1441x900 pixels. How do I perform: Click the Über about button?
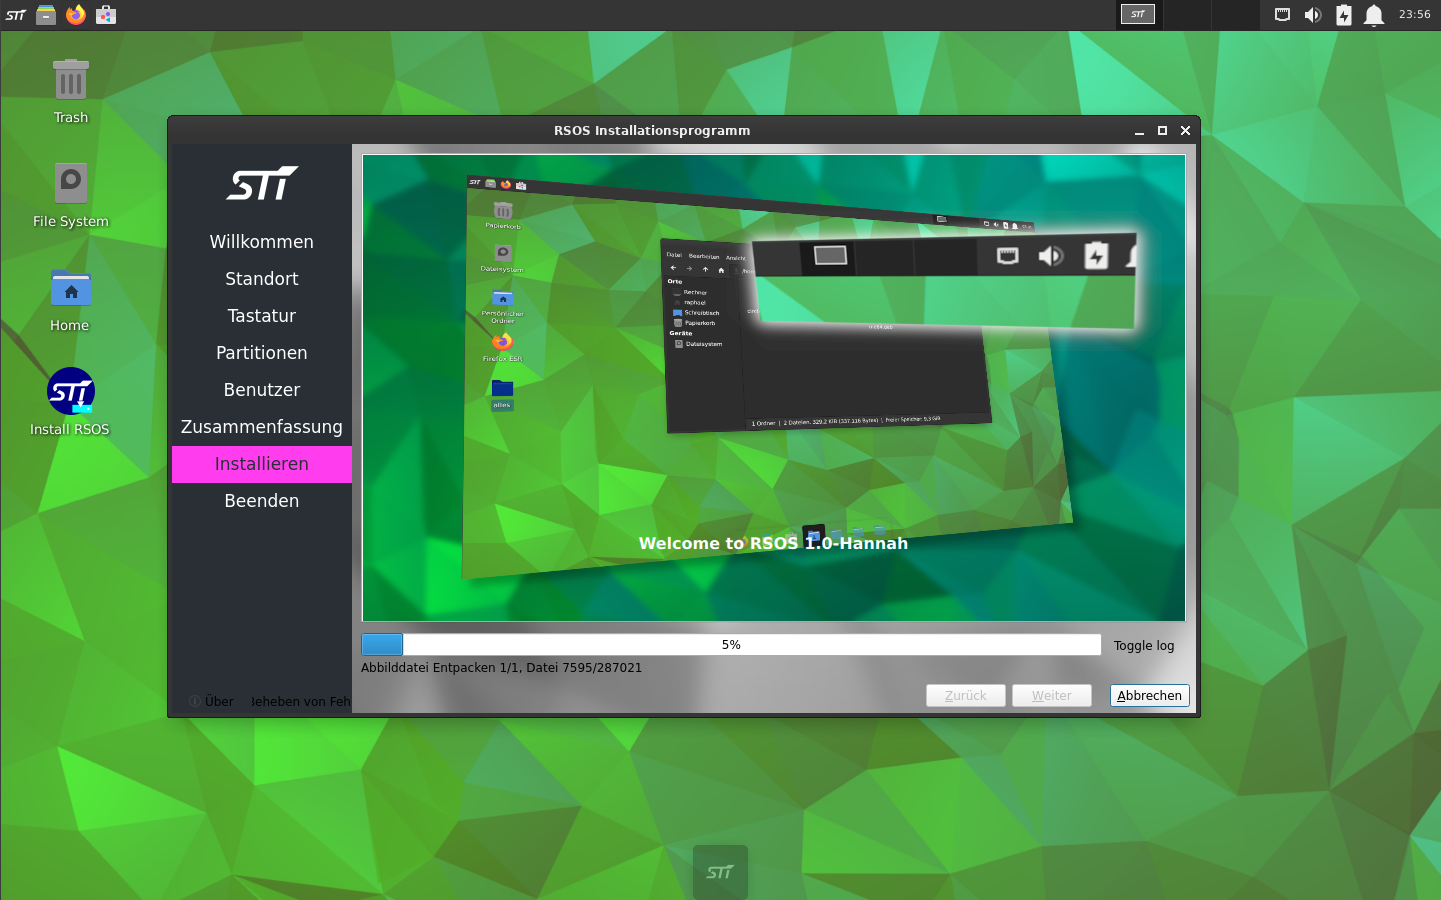212,702
